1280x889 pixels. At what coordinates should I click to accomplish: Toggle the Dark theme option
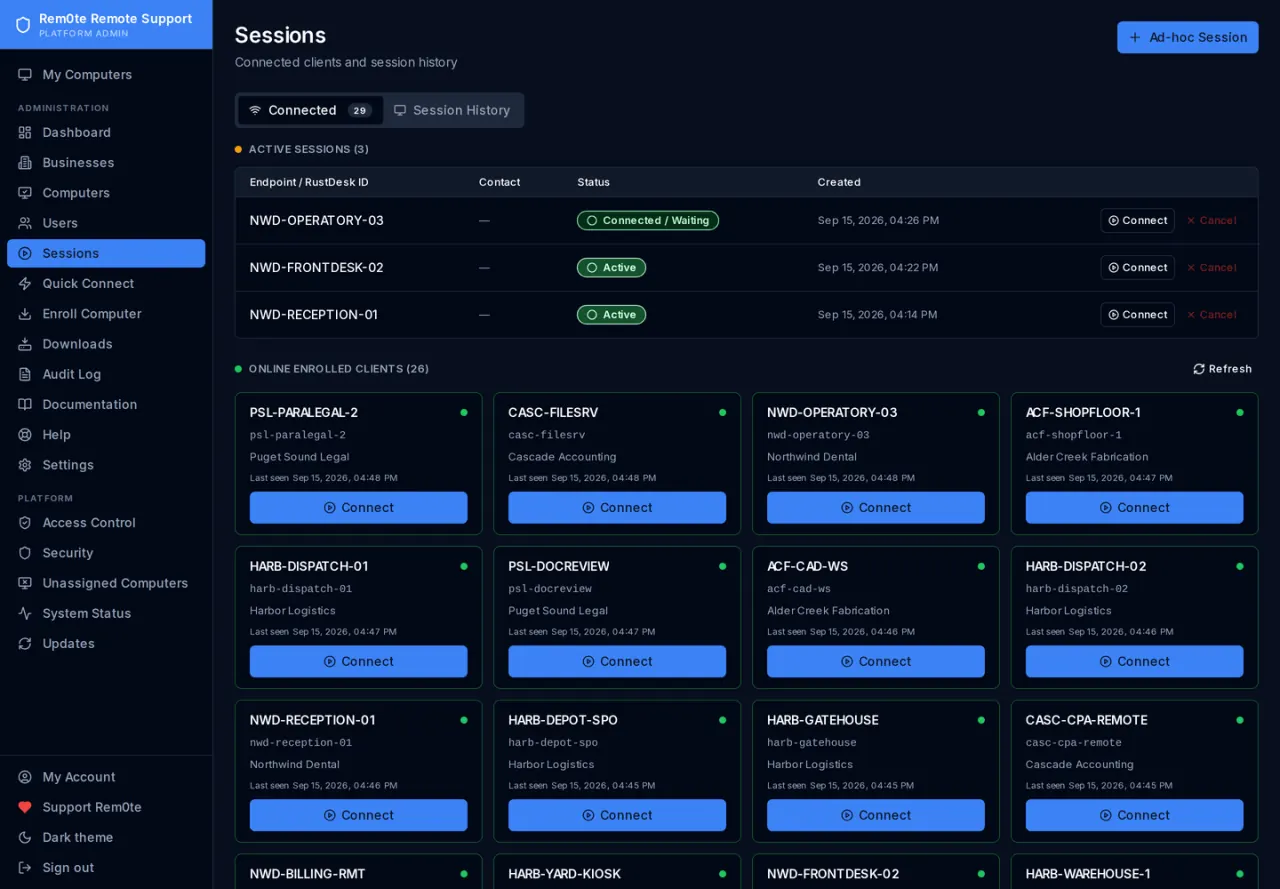point(106,838)
